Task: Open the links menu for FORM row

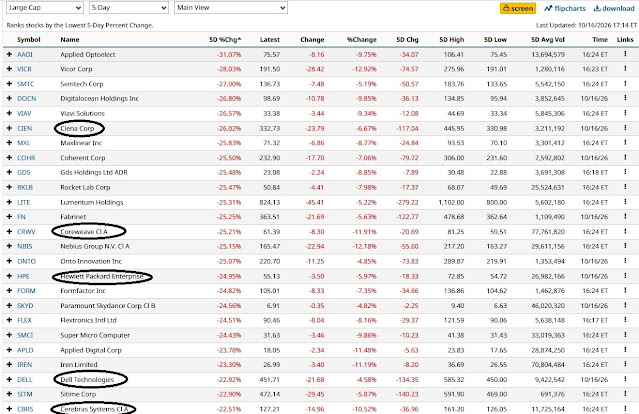Action: point(625,291)
